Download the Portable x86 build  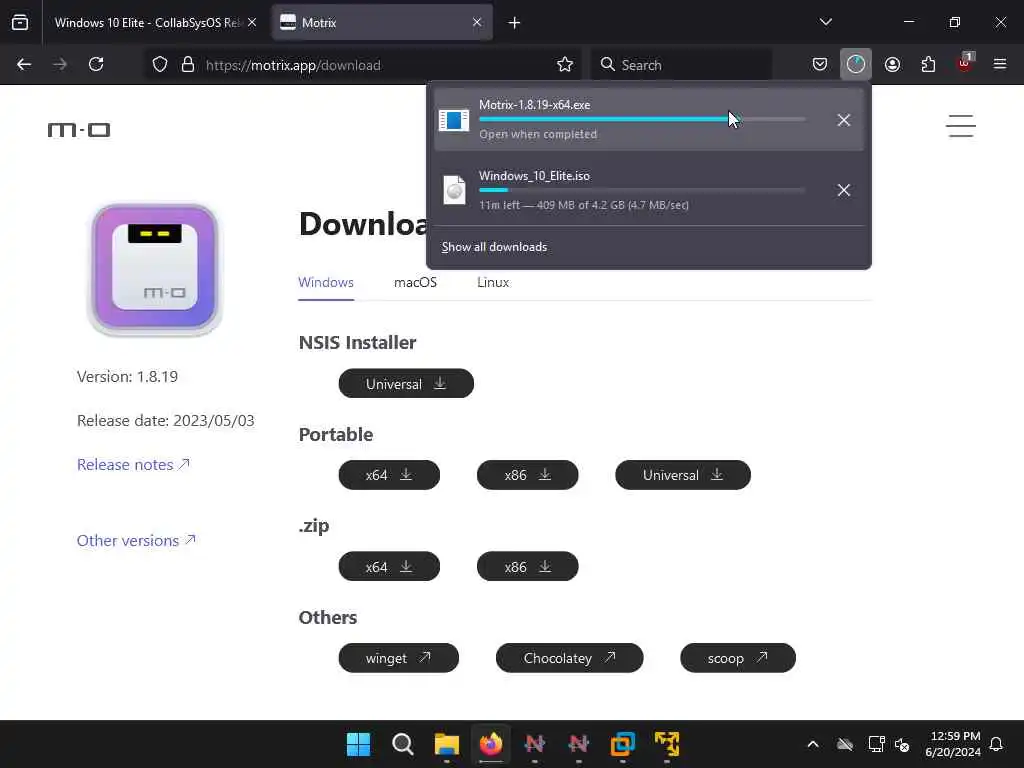(528, 475)
